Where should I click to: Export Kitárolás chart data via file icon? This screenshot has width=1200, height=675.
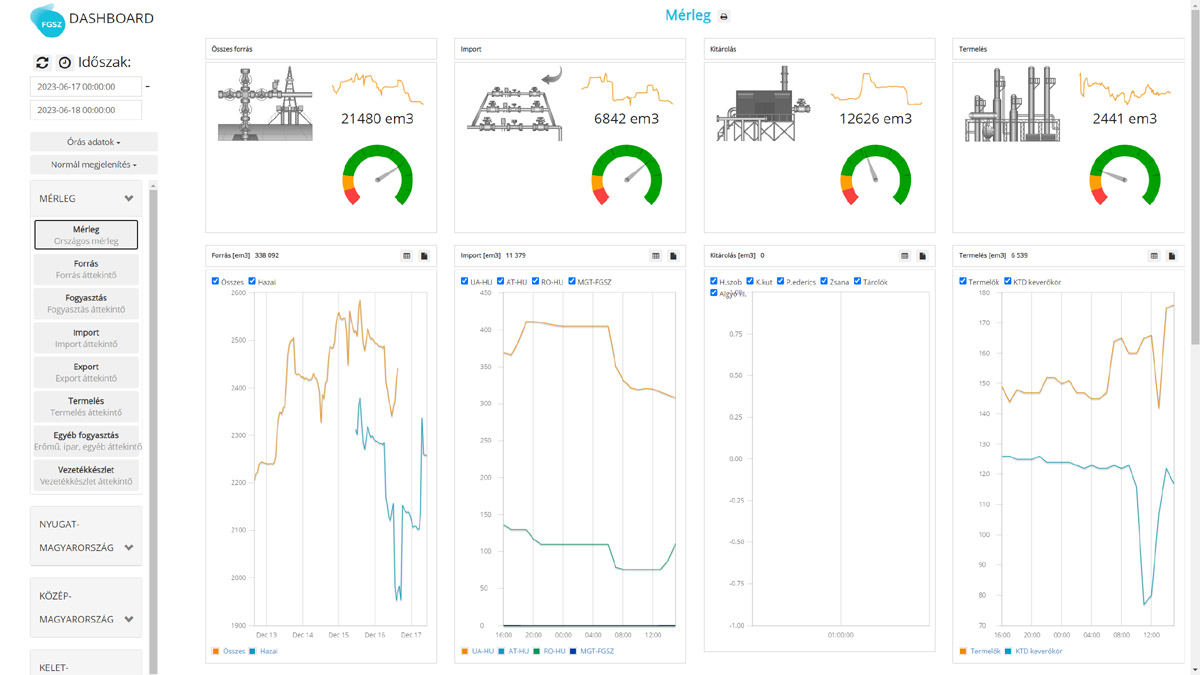(x=922, y=256)
